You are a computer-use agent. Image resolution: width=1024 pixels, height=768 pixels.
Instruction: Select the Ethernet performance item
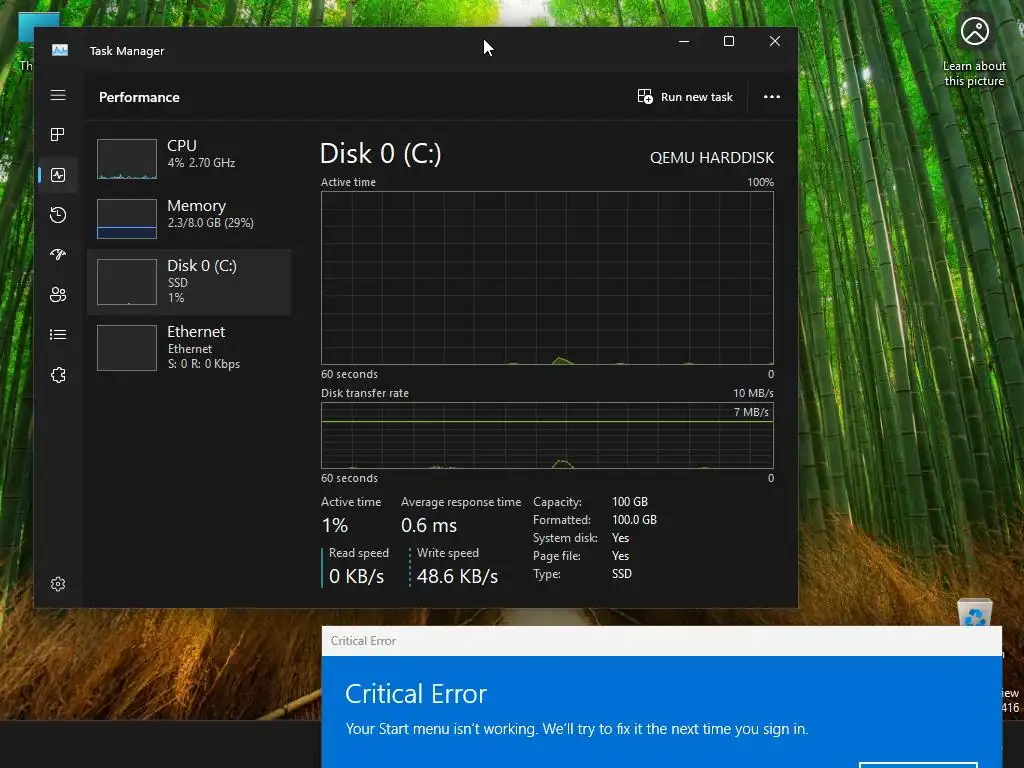tap(189, 347)
